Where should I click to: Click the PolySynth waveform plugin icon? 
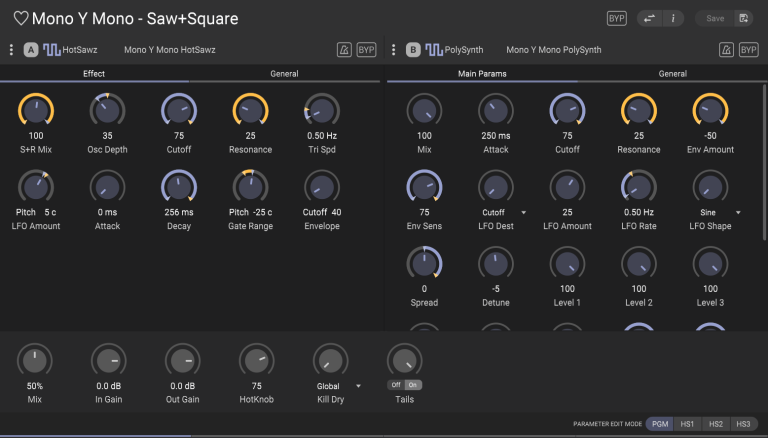pyautogui.click(x=433, y=49)
